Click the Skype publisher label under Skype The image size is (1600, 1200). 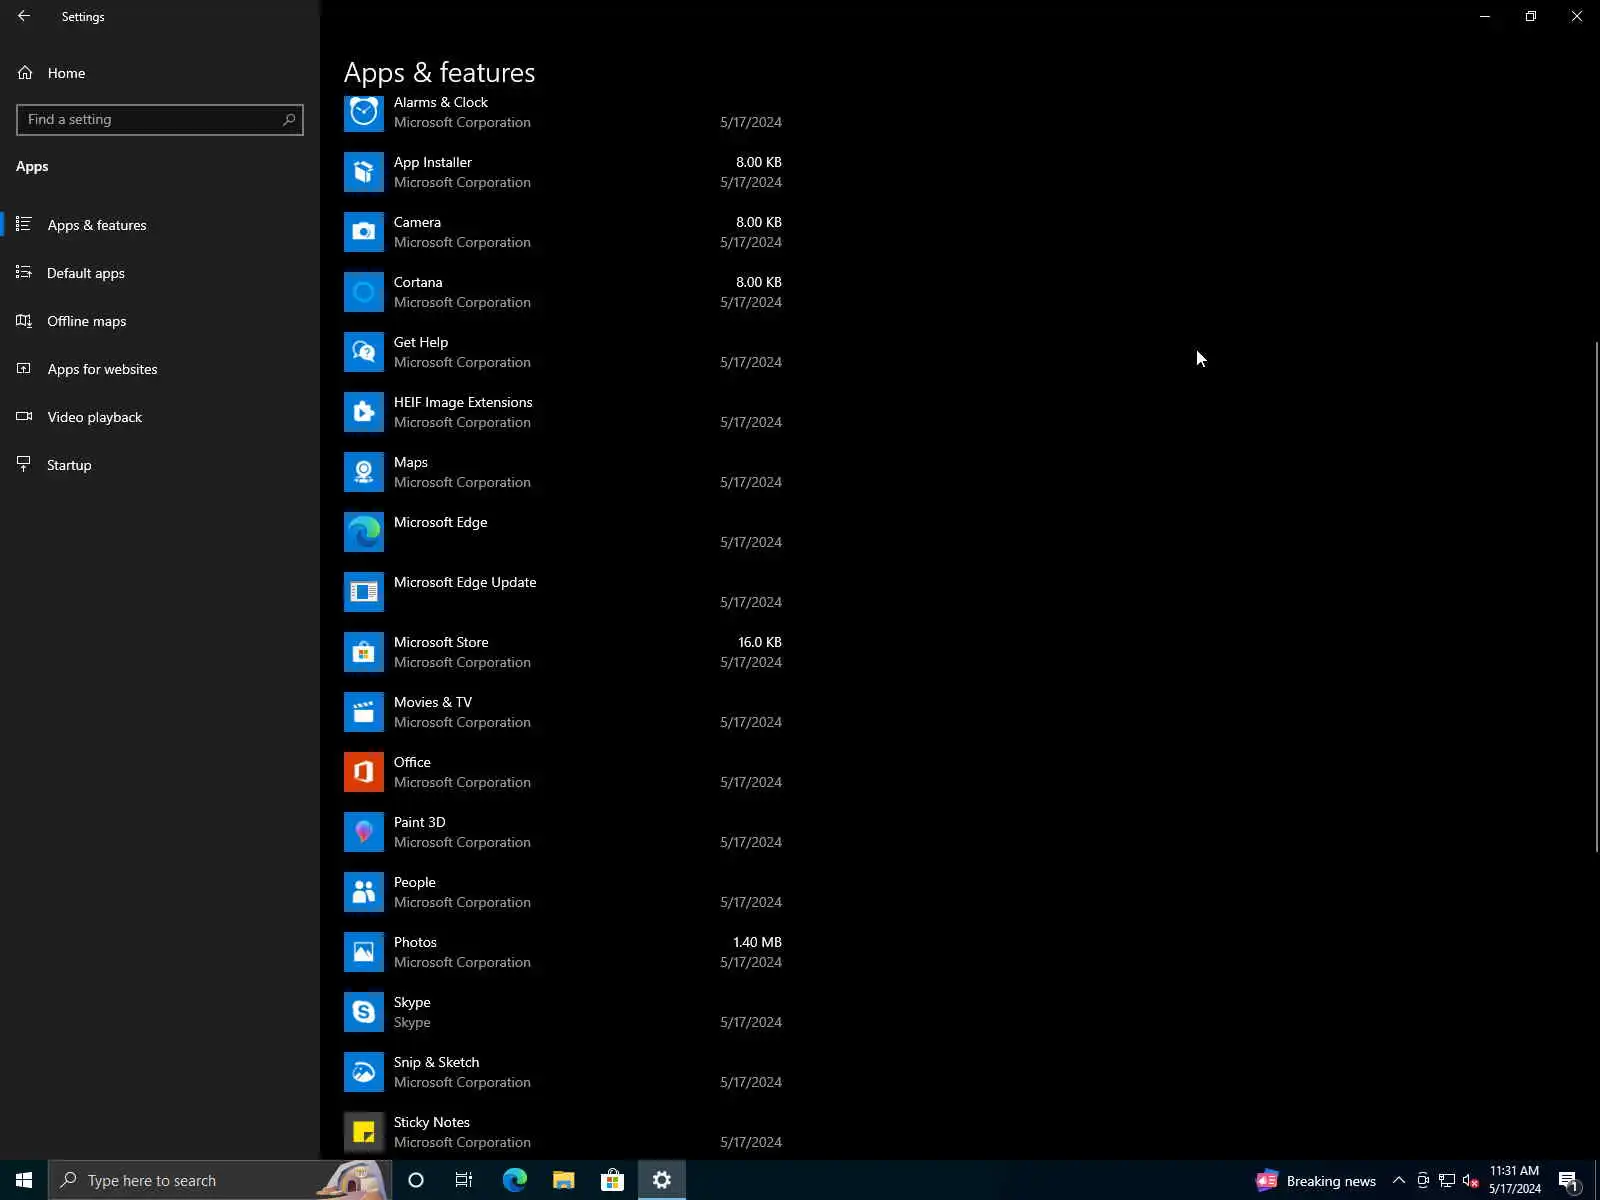pos(412,1022)
